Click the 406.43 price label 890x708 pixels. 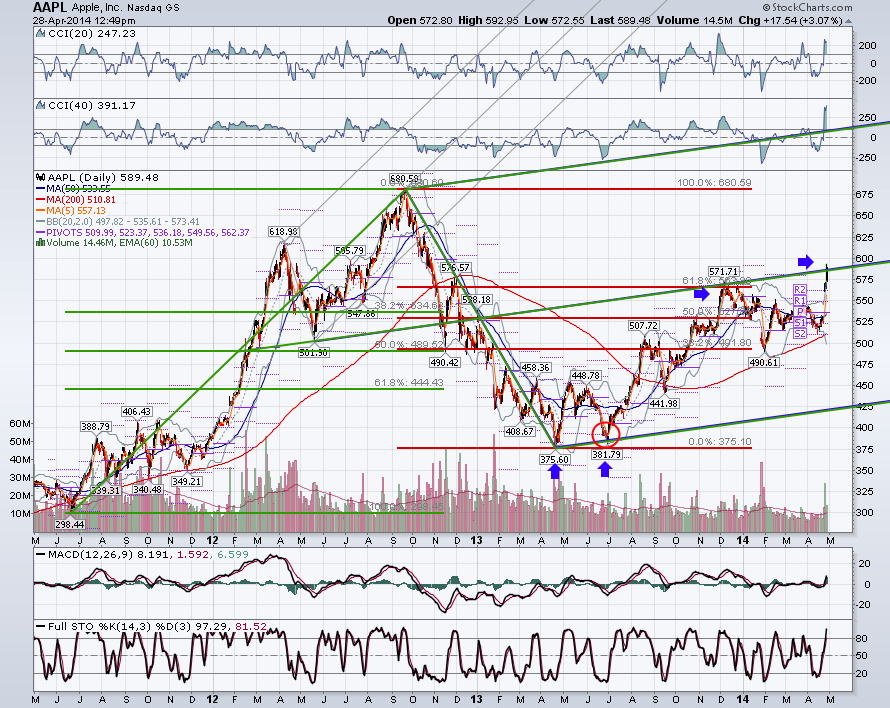[x=137, y=412]
